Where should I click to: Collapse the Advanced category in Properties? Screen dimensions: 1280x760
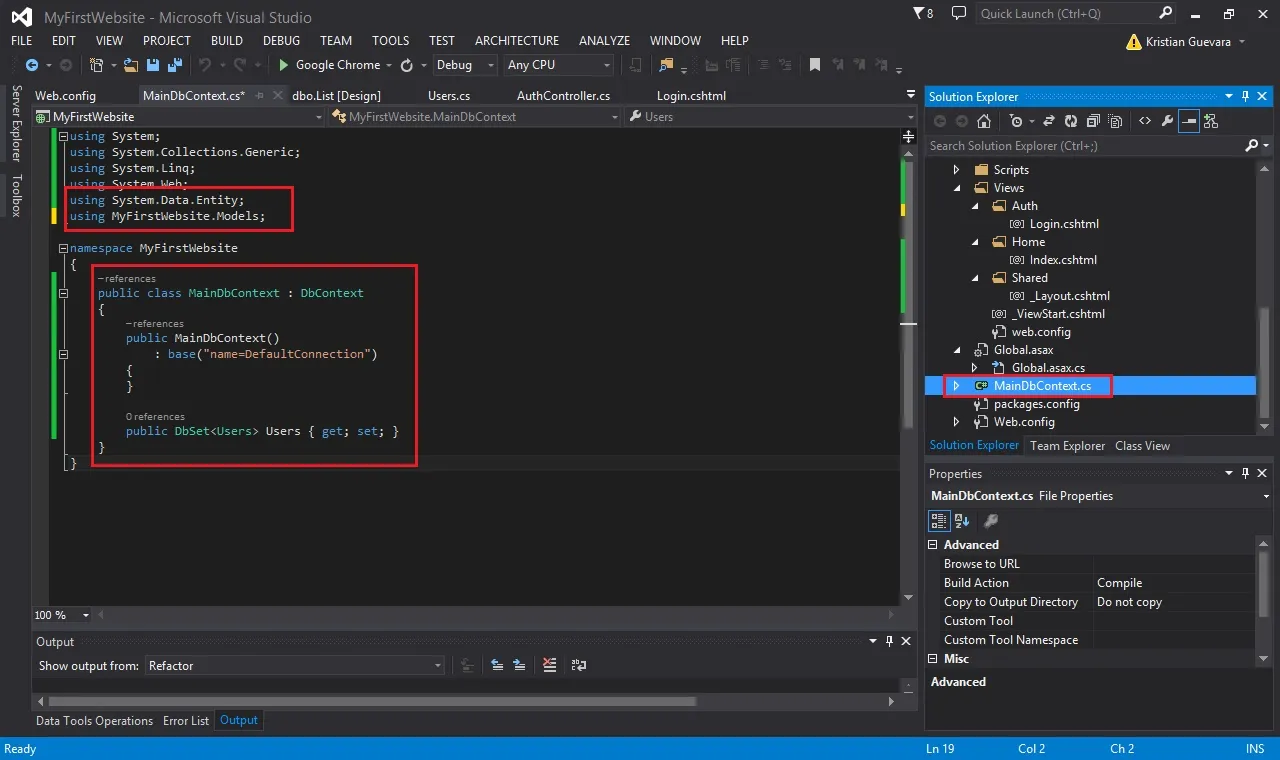pyautogui.click(x=934, y=545)
